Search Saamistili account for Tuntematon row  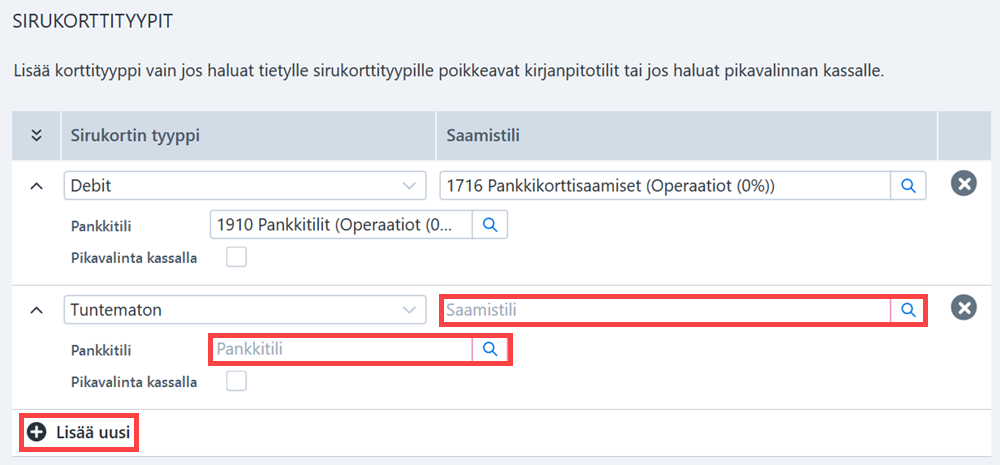point(908,310)
